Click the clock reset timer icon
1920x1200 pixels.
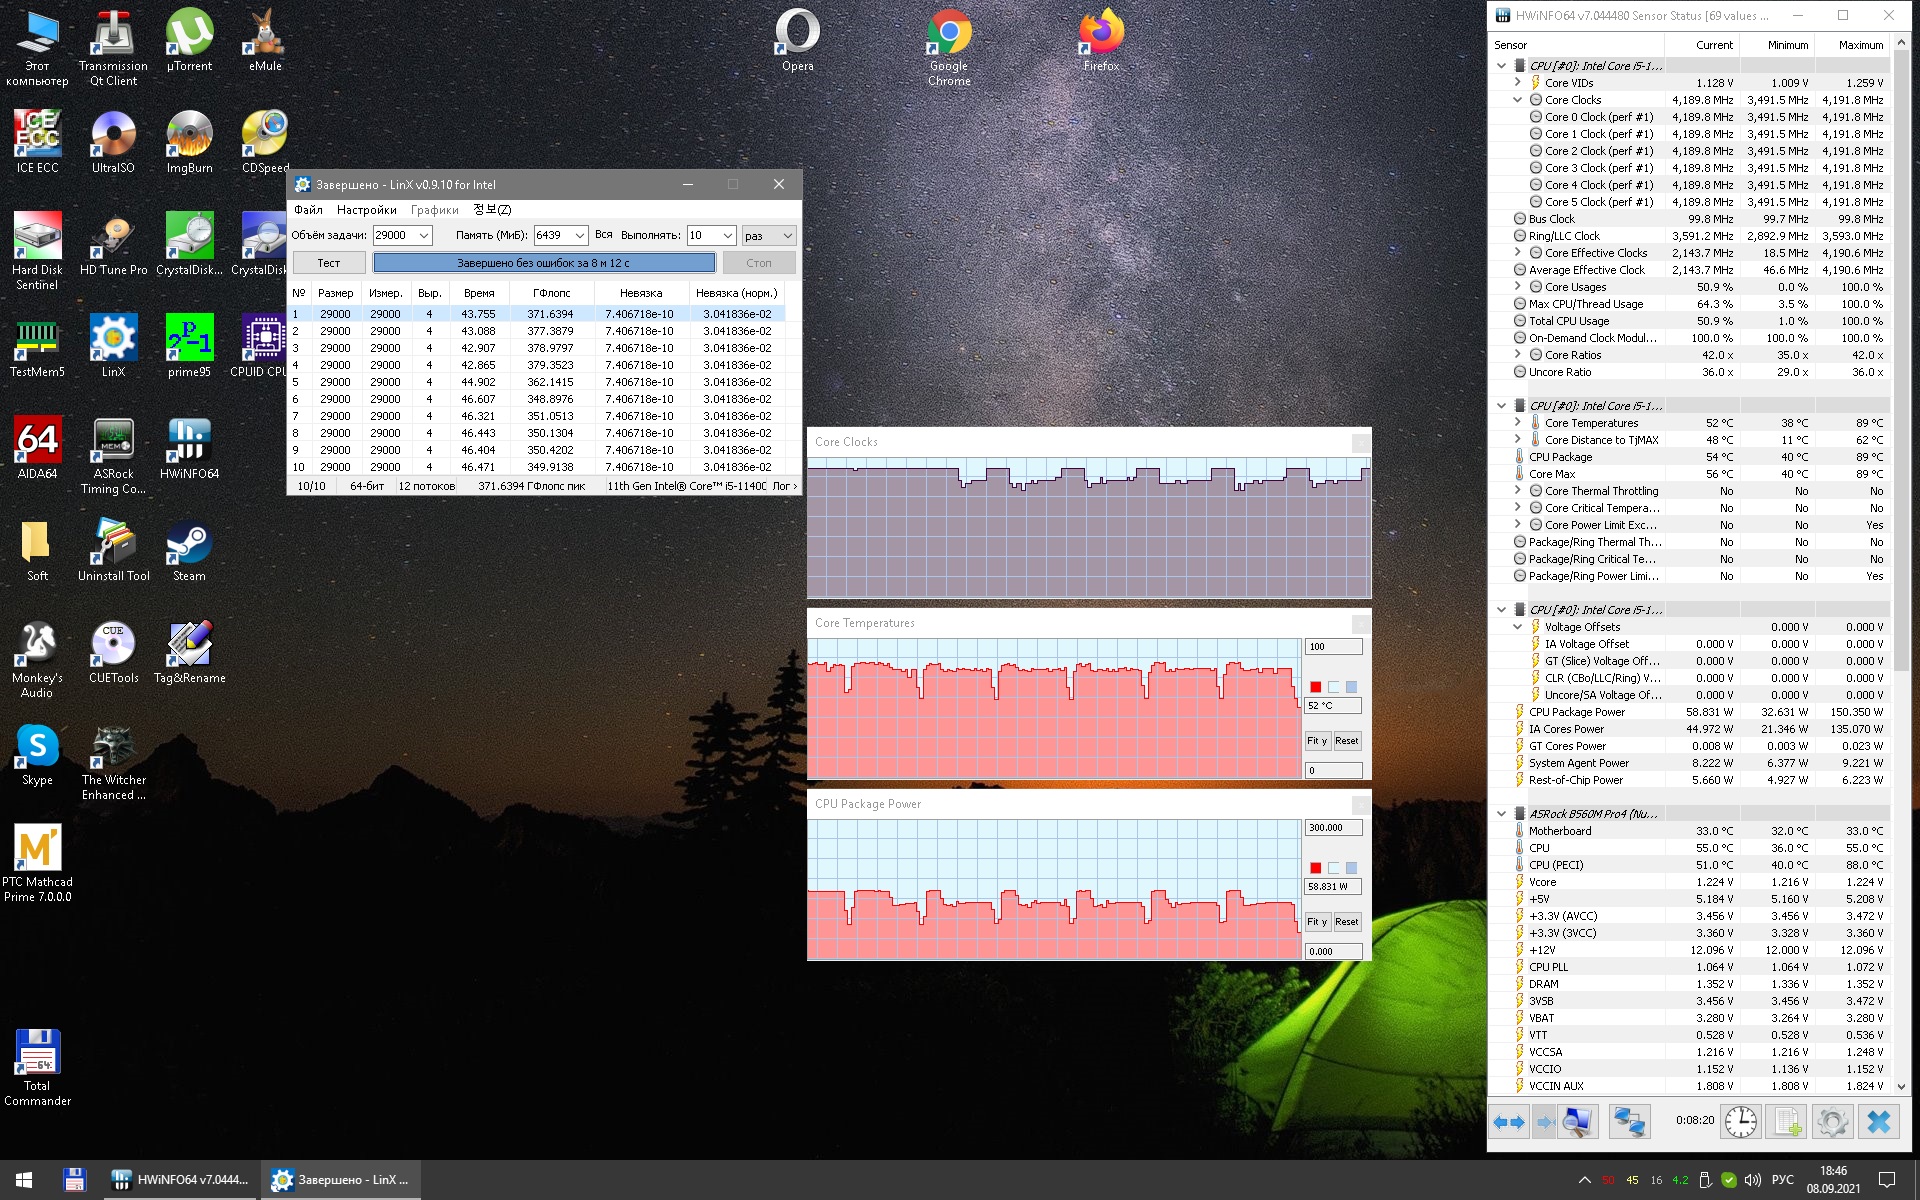pos(1741,1122)
